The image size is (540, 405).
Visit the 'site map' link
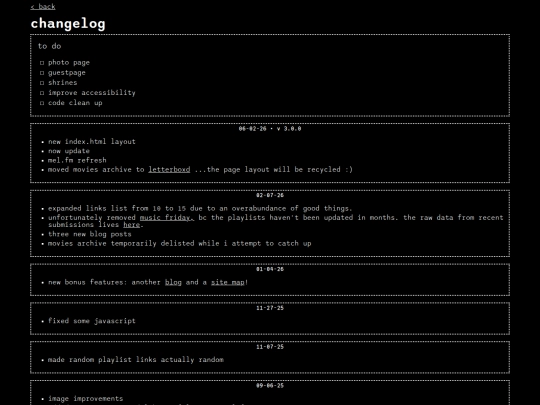click(x=228, y=282)
